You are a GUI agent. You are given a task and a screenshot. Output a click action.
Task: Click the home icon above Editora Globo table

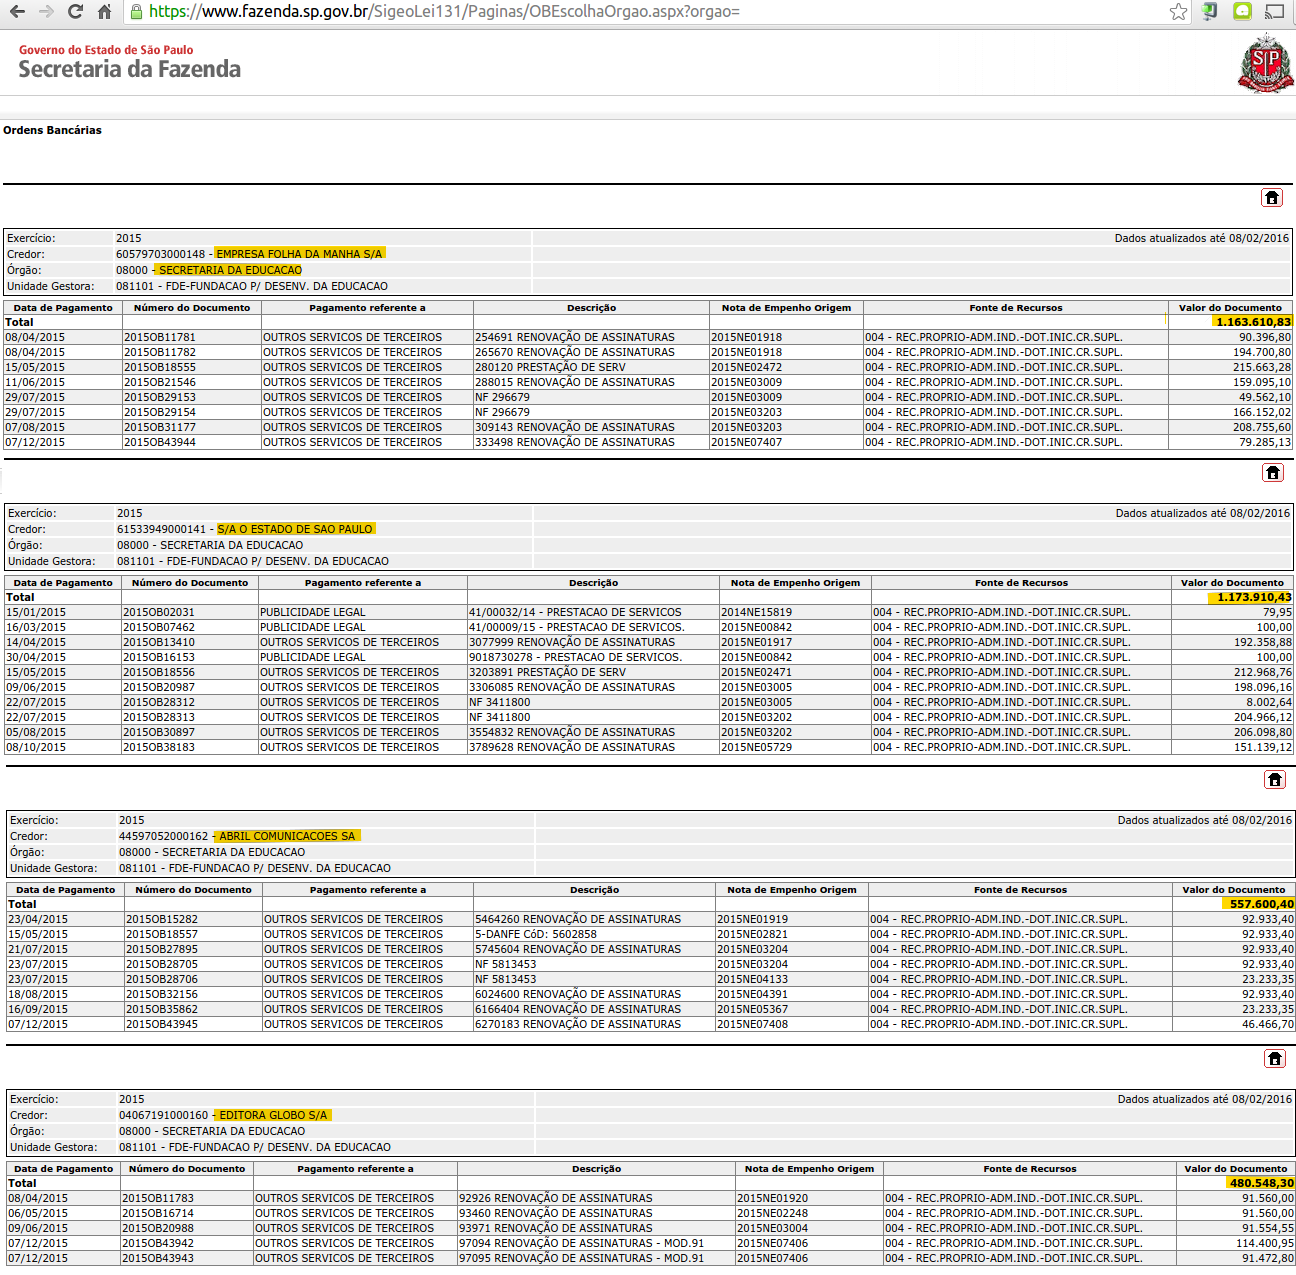click(1275, 1059)
